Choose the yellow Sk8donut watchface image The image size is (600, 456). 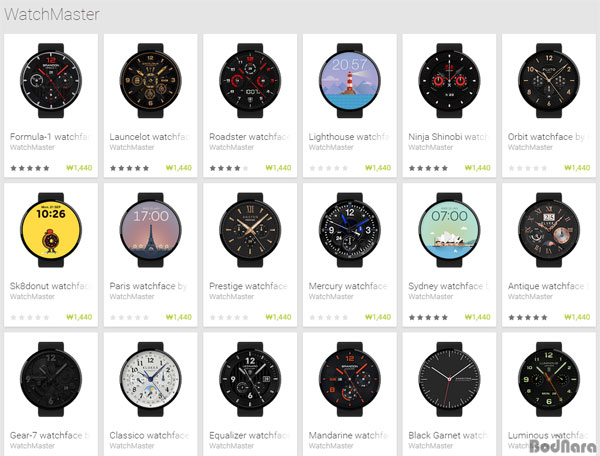click(51, 230)
